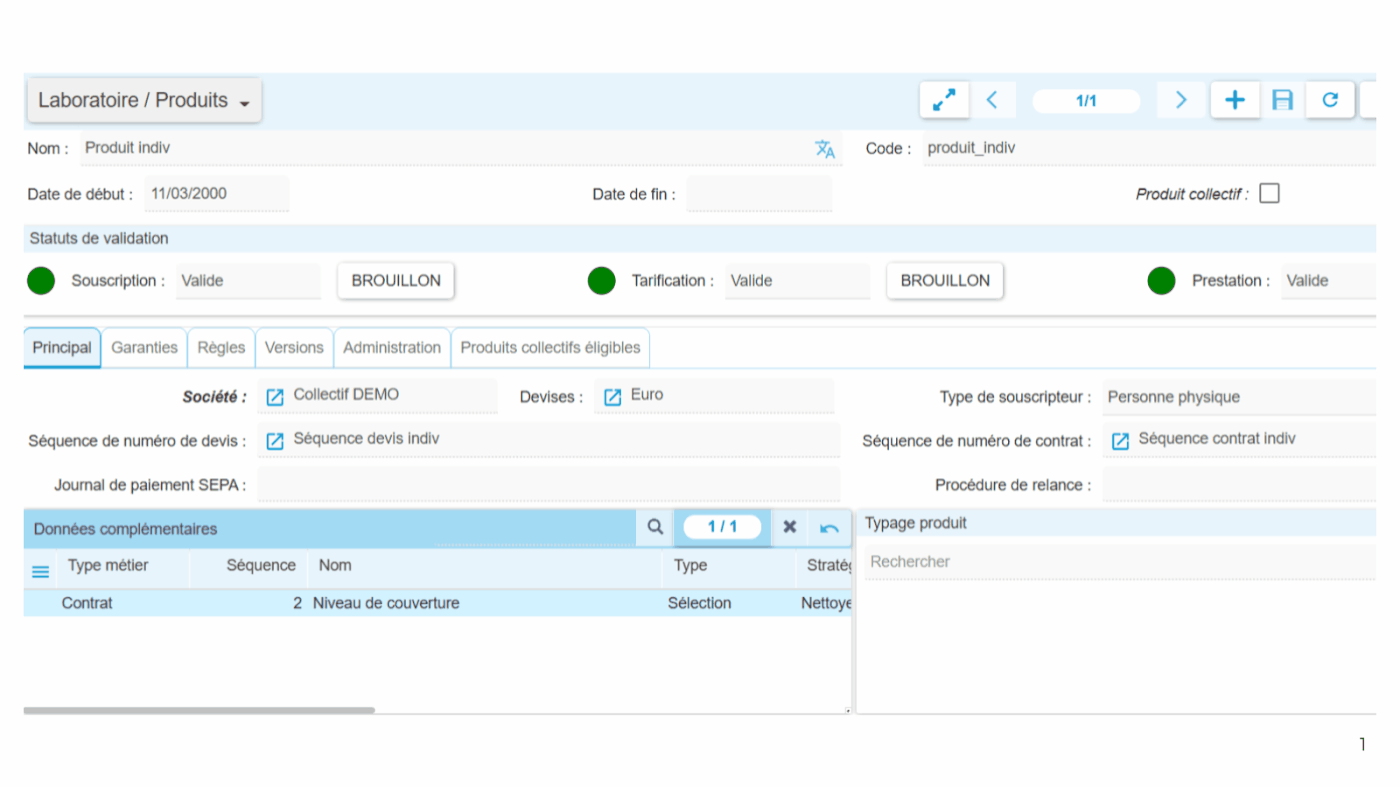Go to previous record with left chevron
This screenshot has width=1400, height=787.
(992, 100)
